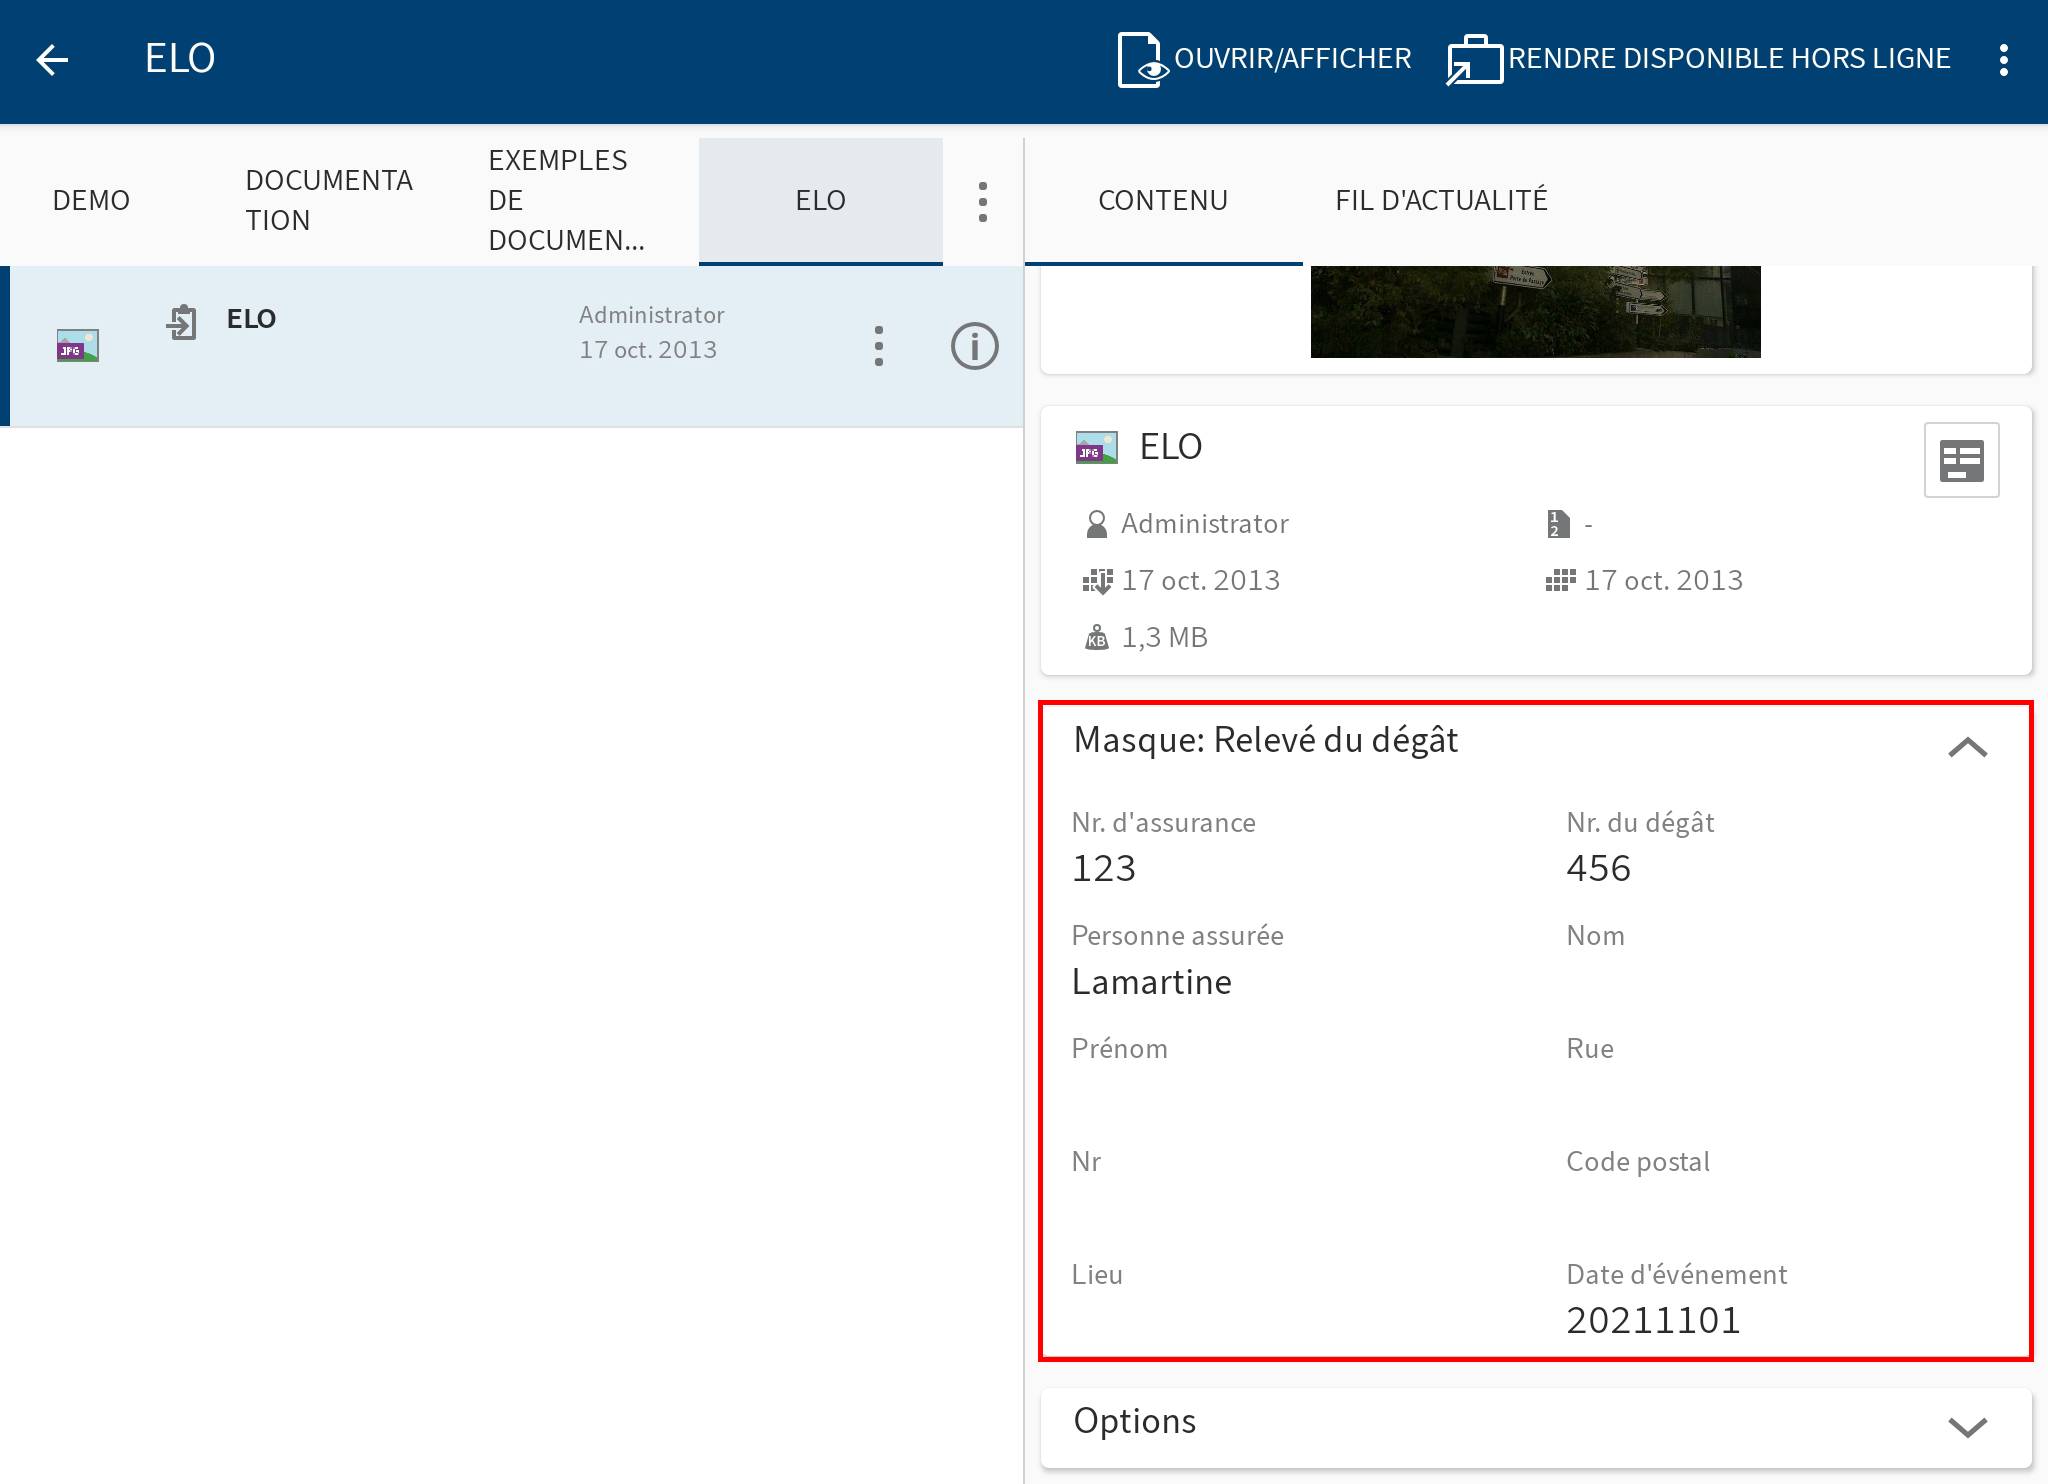Select the ELO tab in navigation
2048x1484 pixels.
click(820, 200)
